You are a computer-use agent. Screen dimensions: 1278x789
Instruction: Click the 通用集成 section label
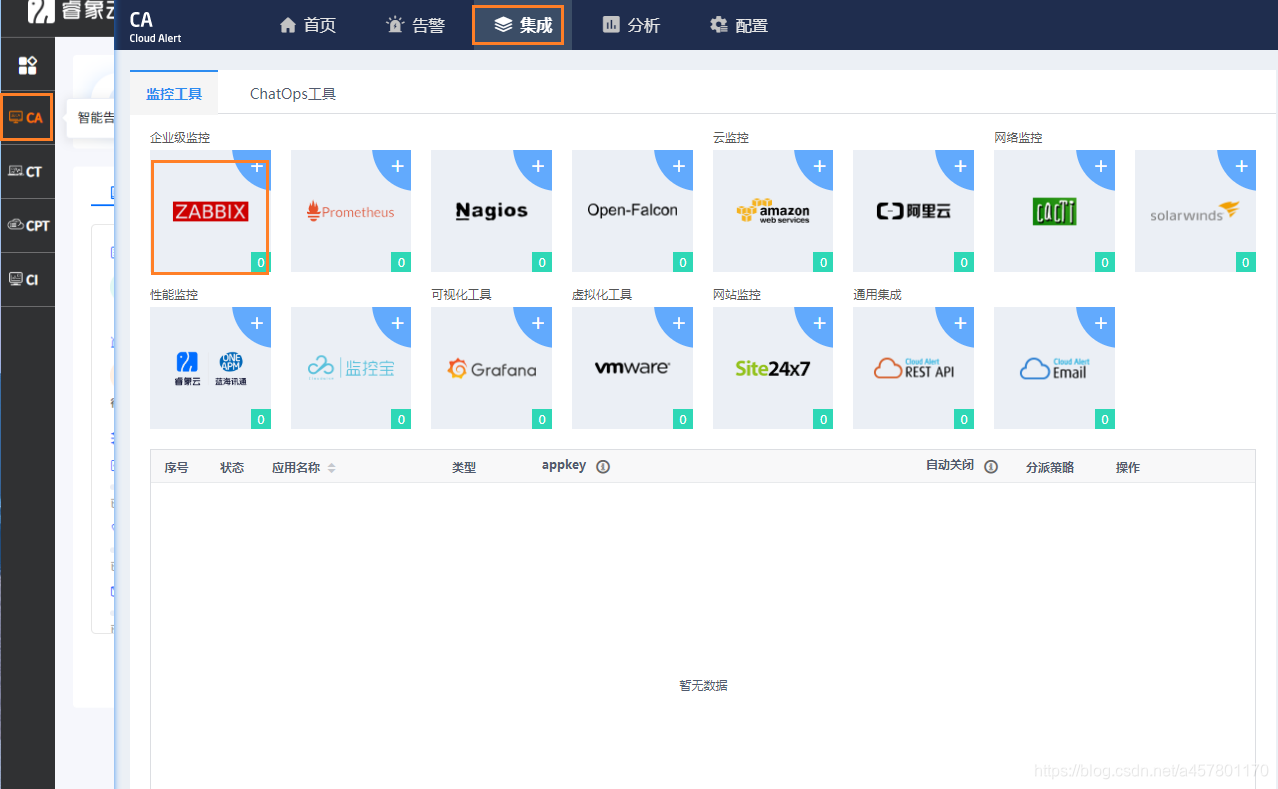(x=877, y=294)
